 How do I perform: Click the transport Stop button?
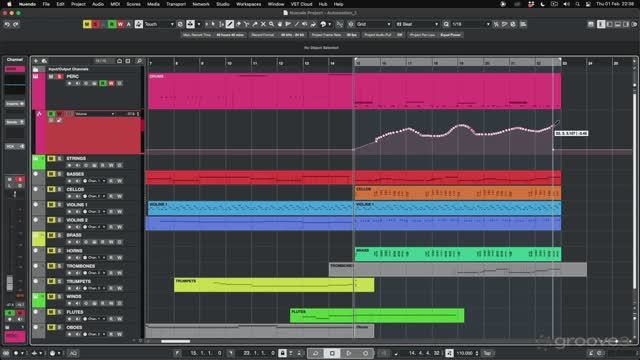tap(332, 353)
